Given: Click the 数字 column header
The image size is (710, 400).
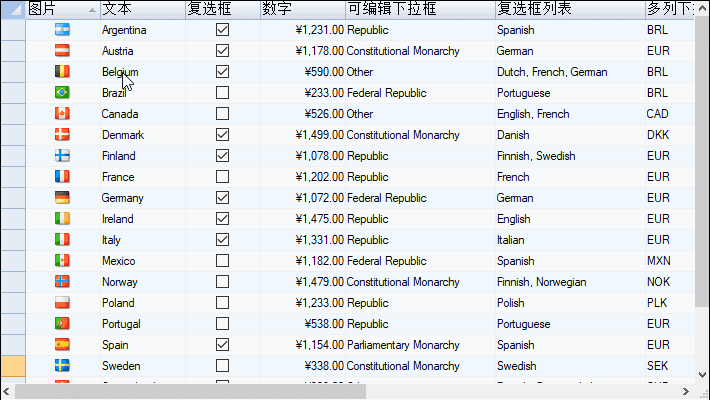Looking at the screenshot, I should click(x=300, y=9).
